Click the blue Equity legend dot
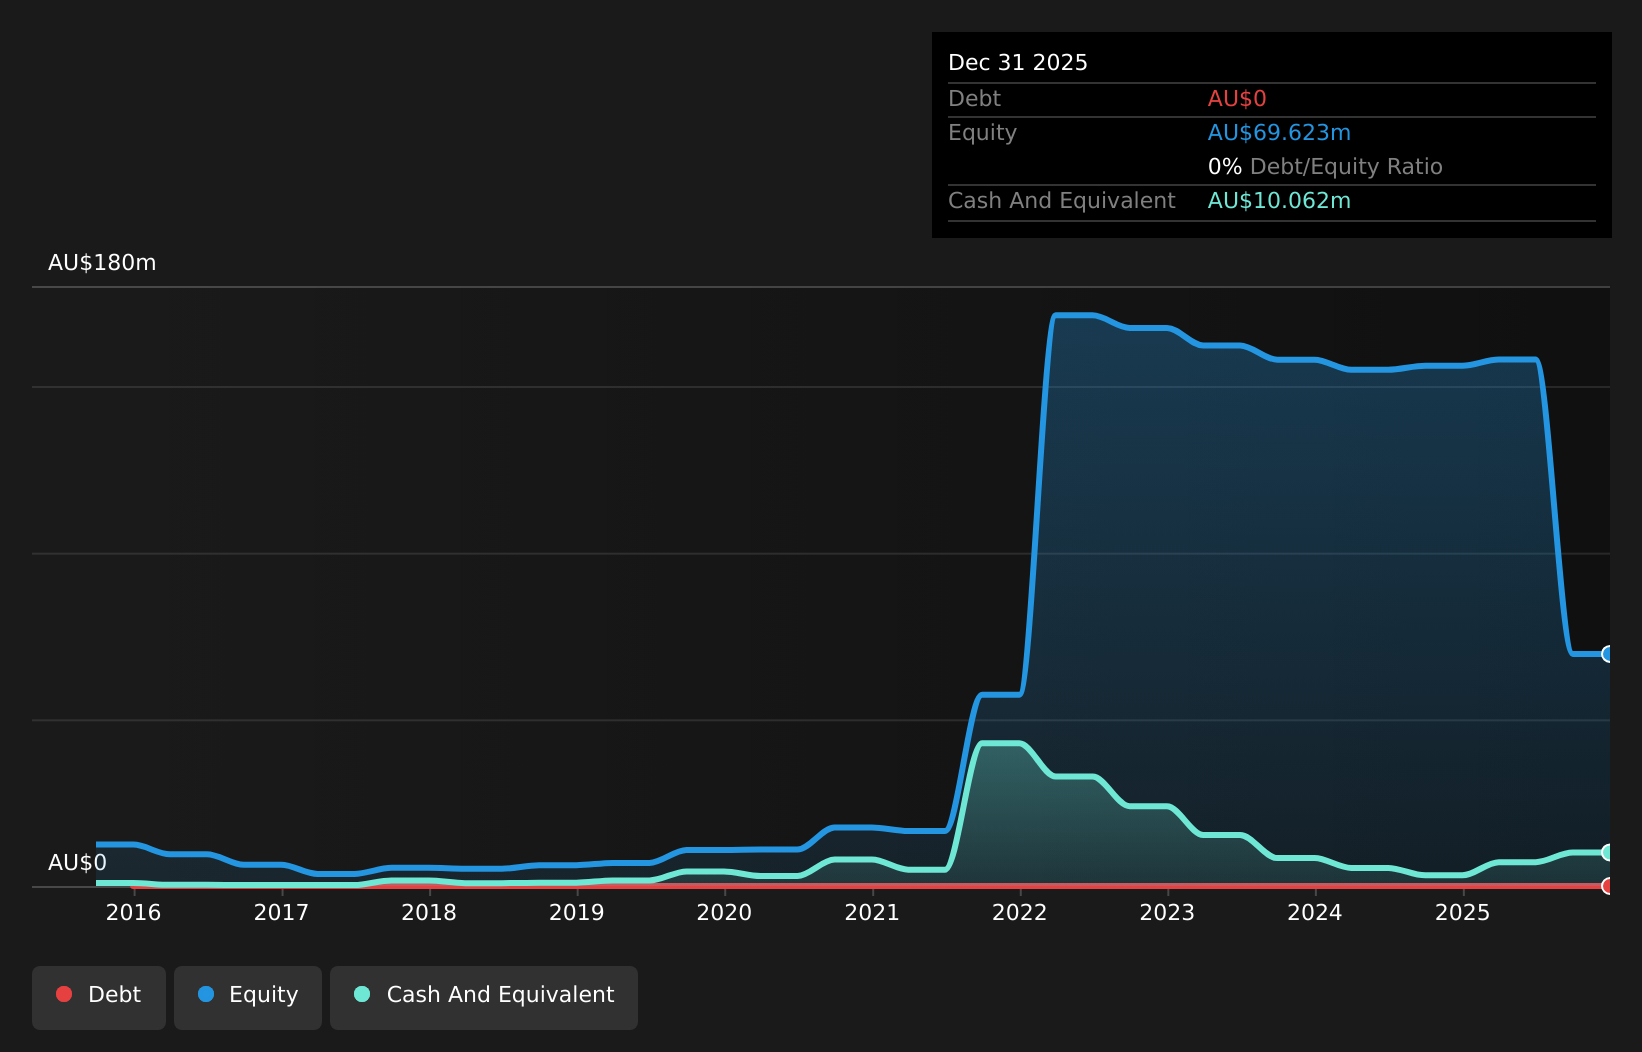This screenshot has width=1642, height=1052. [206, 994]
